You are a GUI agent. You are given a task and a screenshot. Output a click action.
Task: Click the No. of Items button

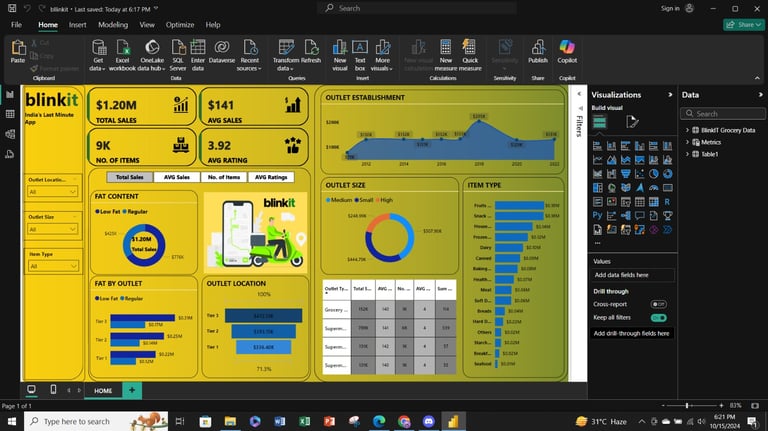tap(224, 177)
